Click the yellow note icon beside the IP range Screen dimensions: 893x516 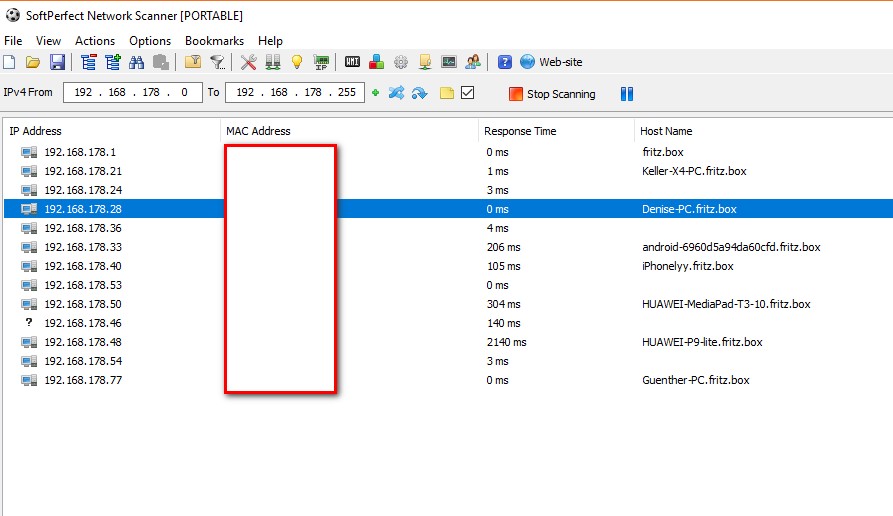(x=447, y=93)
